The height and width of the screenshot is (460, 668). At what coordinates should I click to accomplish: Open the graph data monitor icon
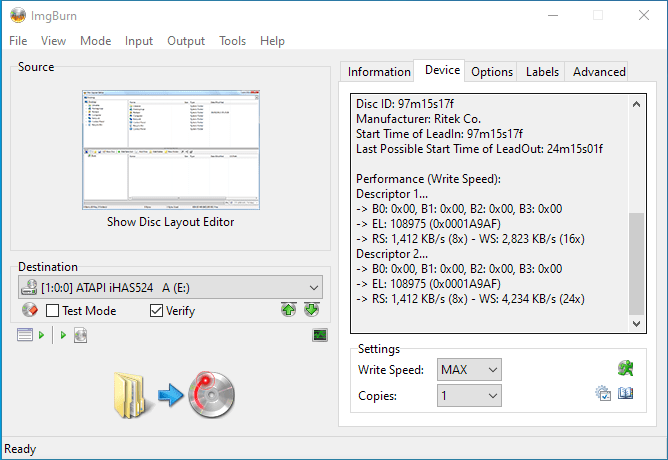coord(320,335)
